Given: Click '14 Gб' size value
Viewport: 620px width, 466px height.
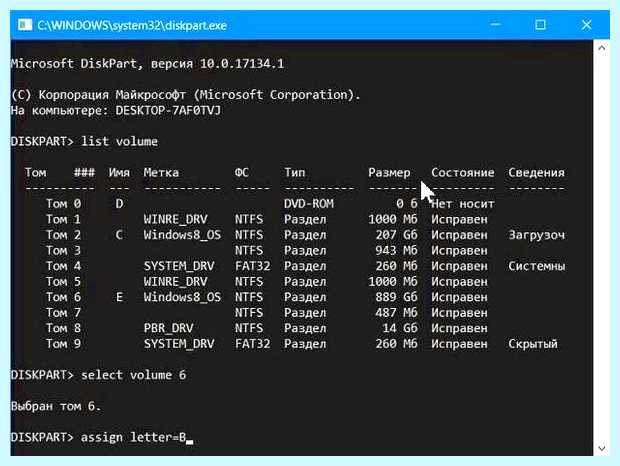Looking at the screenshot, I should click(x=400, y=328).
